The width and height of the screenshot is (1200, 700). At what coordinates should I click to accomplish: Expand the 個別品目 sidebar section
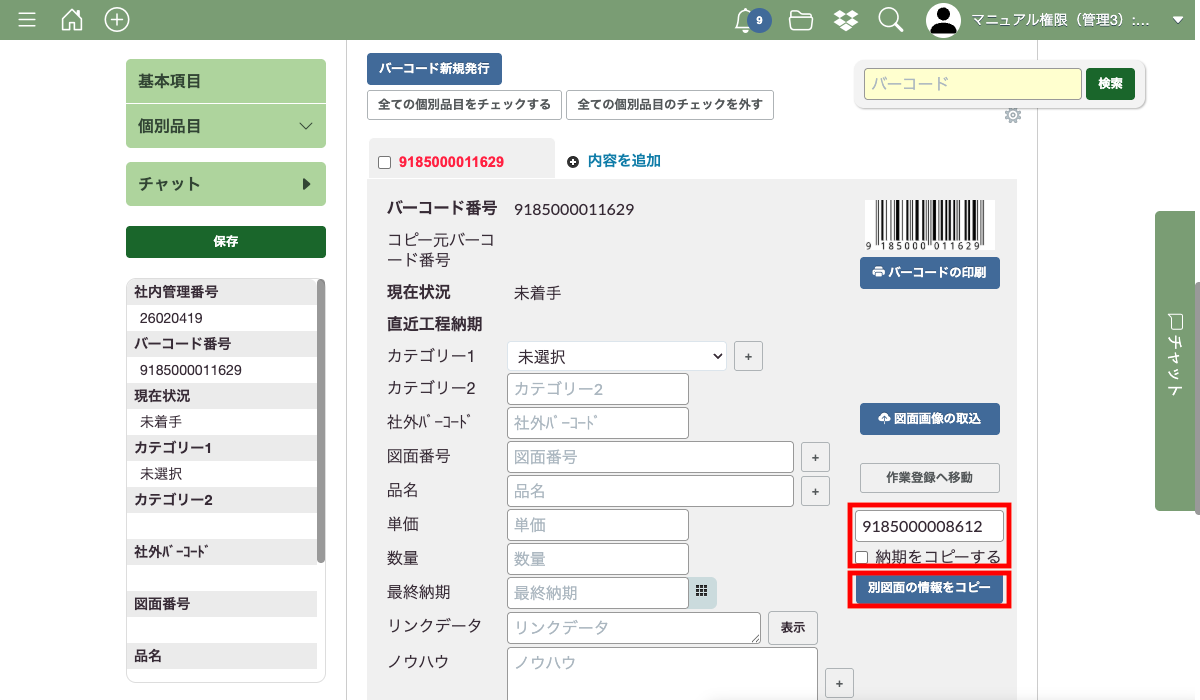pyautogui.click(x=226, y=126)
